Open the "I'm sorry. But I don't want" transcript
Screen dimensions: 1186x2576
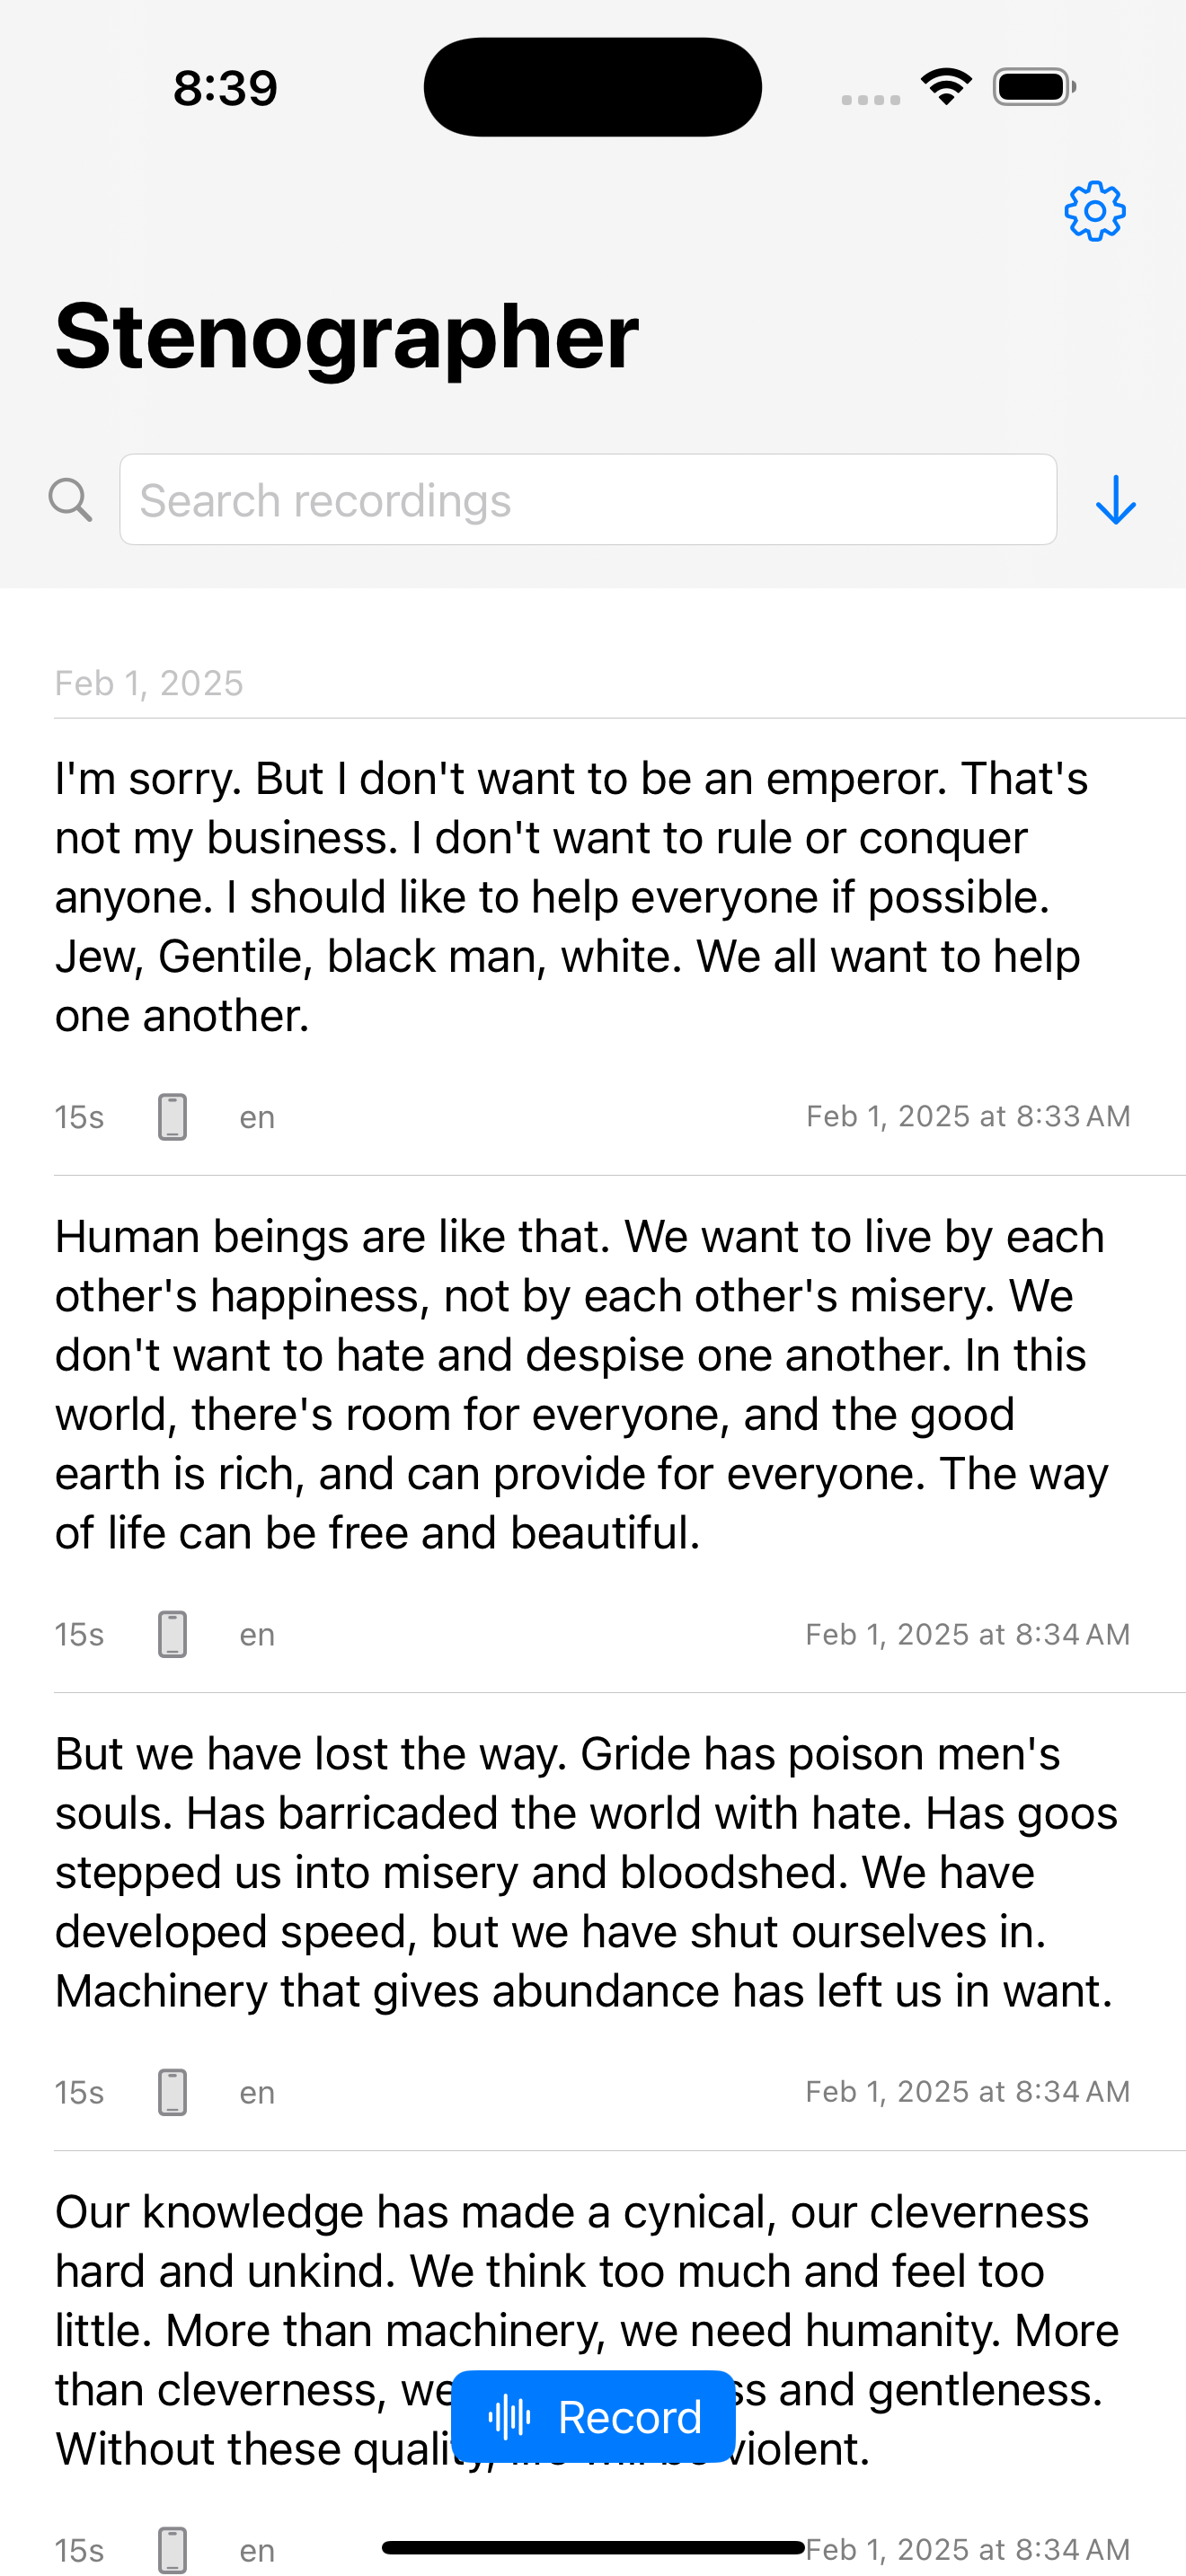tap(570, 897)
